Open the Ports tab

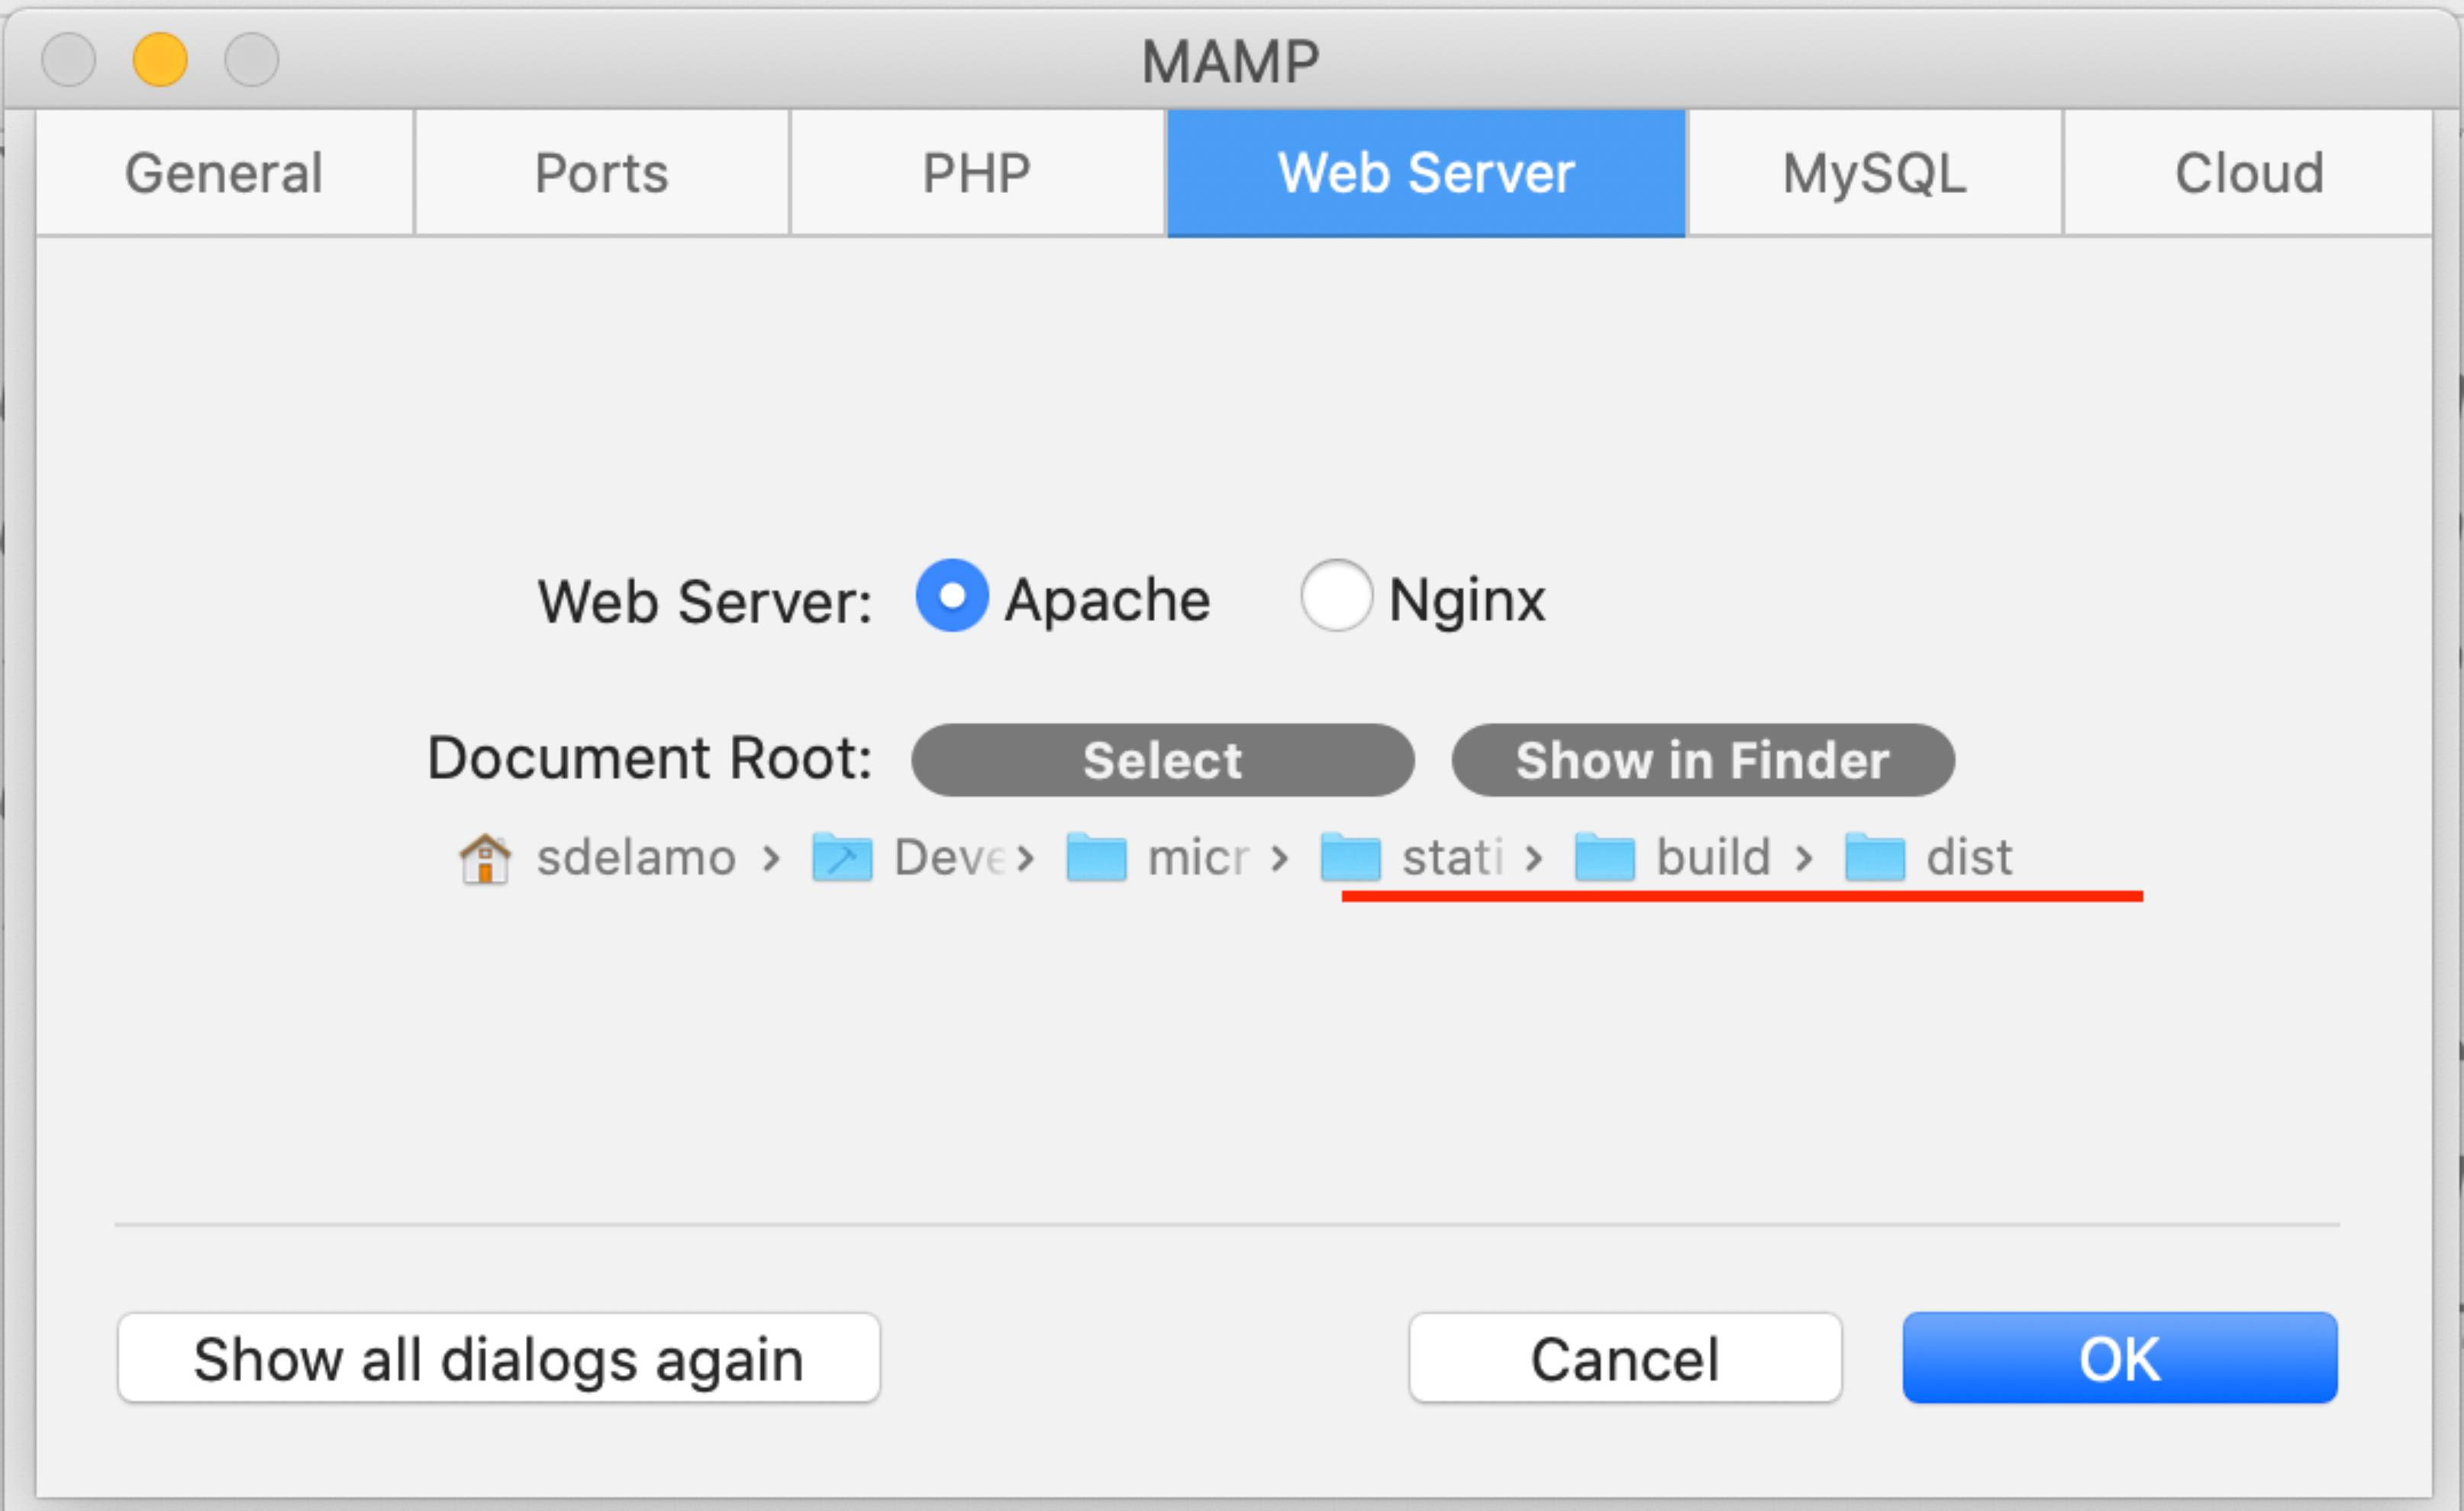point(601,173)
